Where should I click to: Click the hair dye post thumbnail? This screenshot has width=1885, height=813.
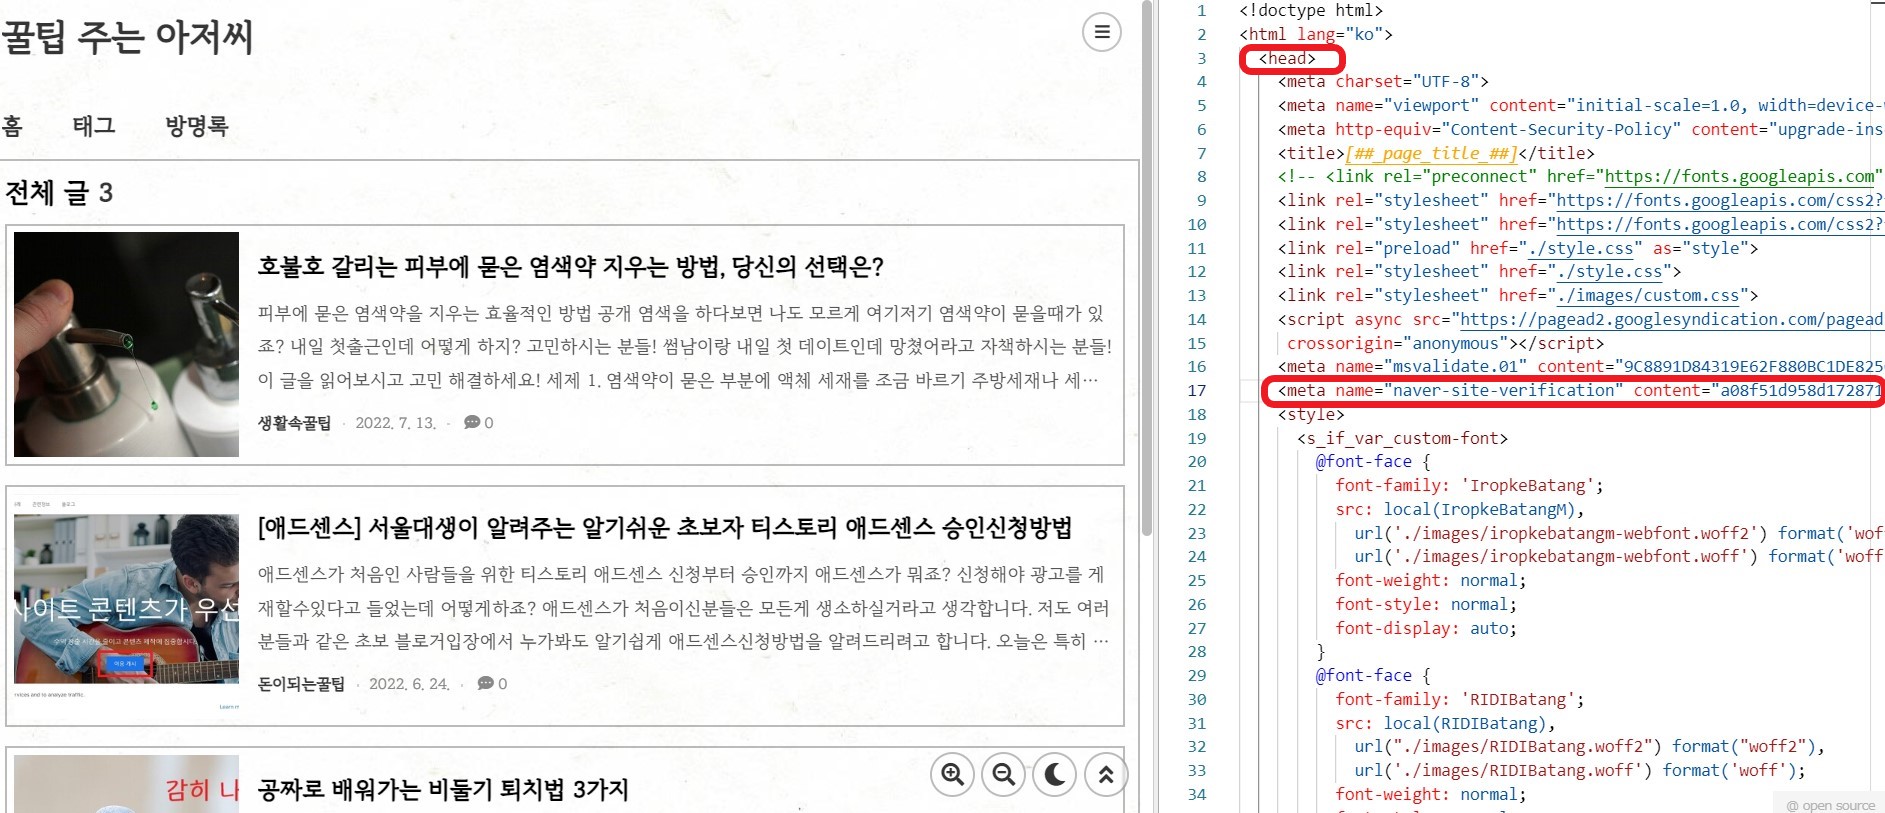tap(126, 344)
